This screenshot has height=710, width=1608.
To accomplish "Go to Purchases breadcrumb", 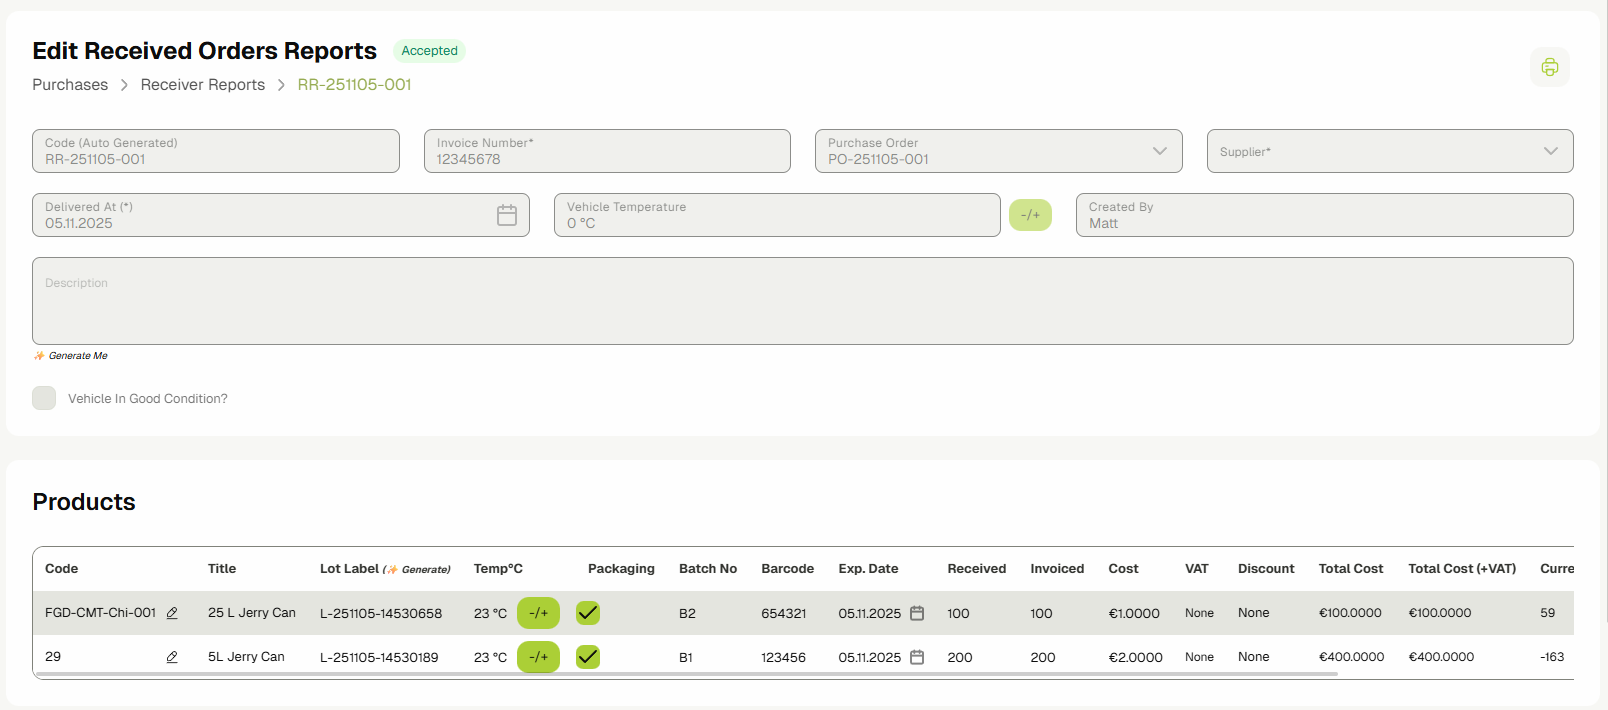I will [70, 85].
